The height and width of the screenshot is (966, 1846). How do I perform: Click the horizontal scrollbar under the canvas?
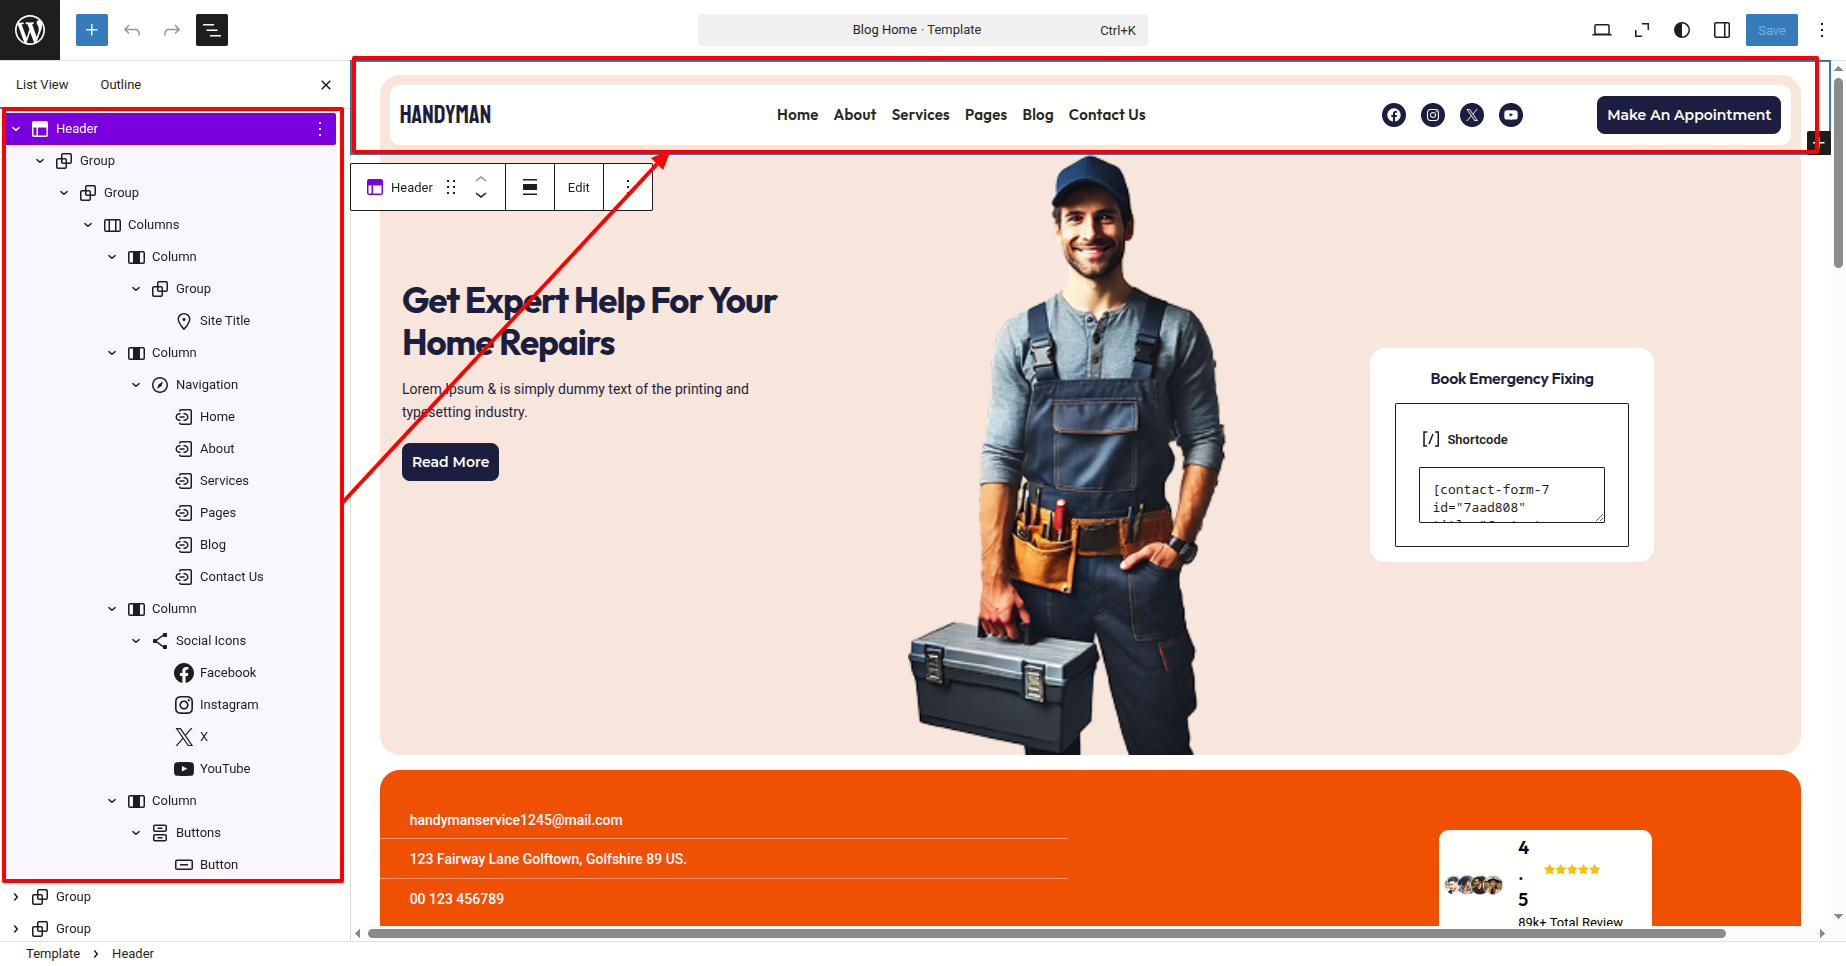[1046, 934]
